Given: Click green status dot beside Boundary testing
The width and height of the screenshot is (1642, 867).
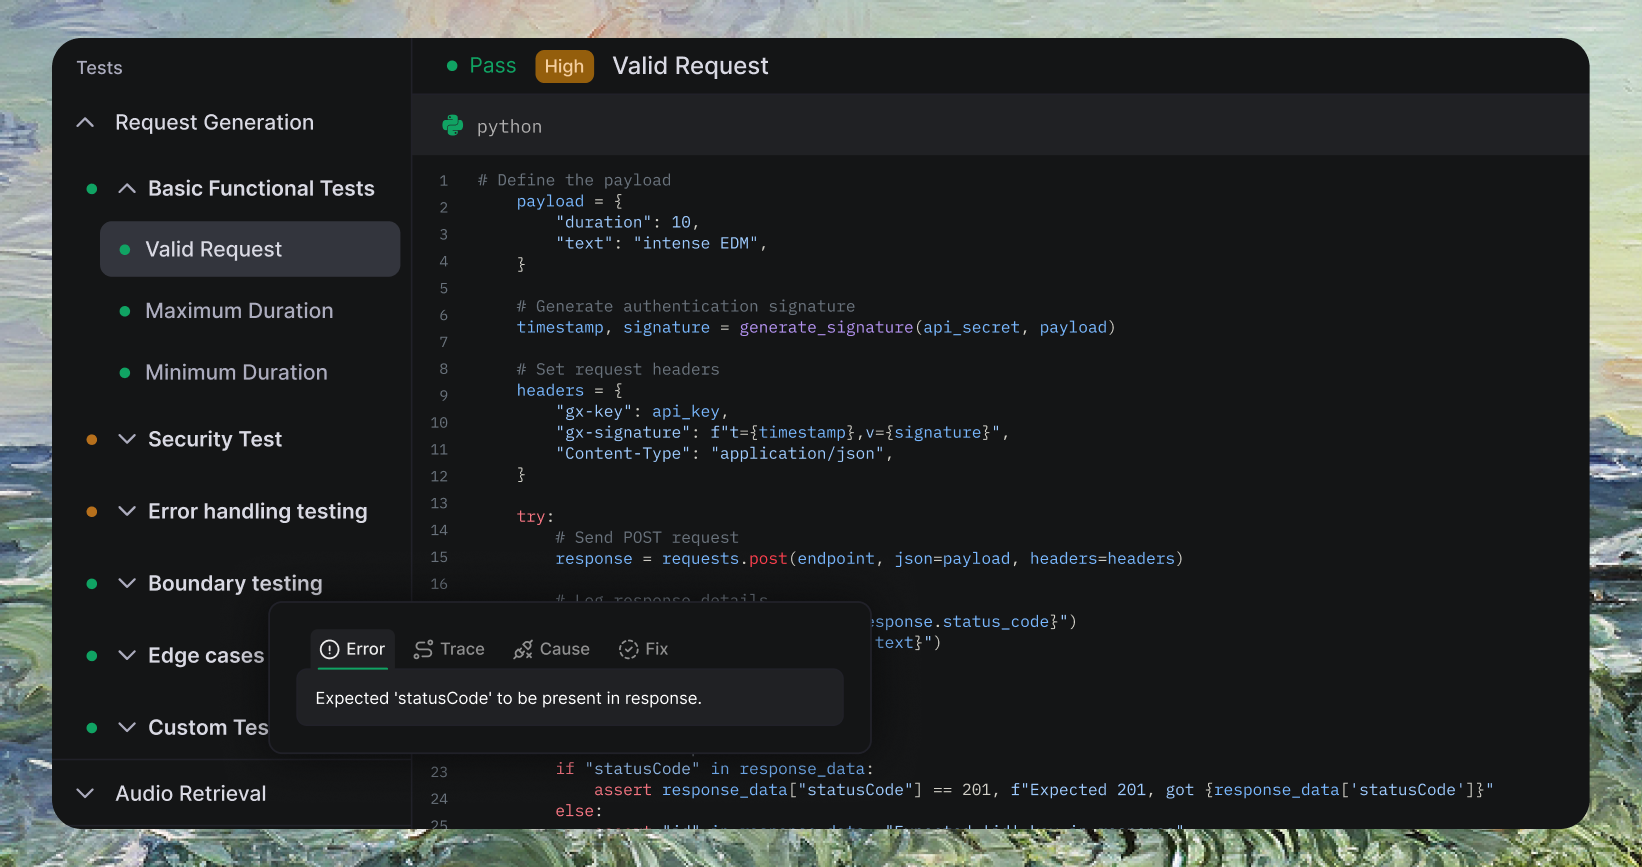Looking at the screenshot, I should (x=92, y=584).
